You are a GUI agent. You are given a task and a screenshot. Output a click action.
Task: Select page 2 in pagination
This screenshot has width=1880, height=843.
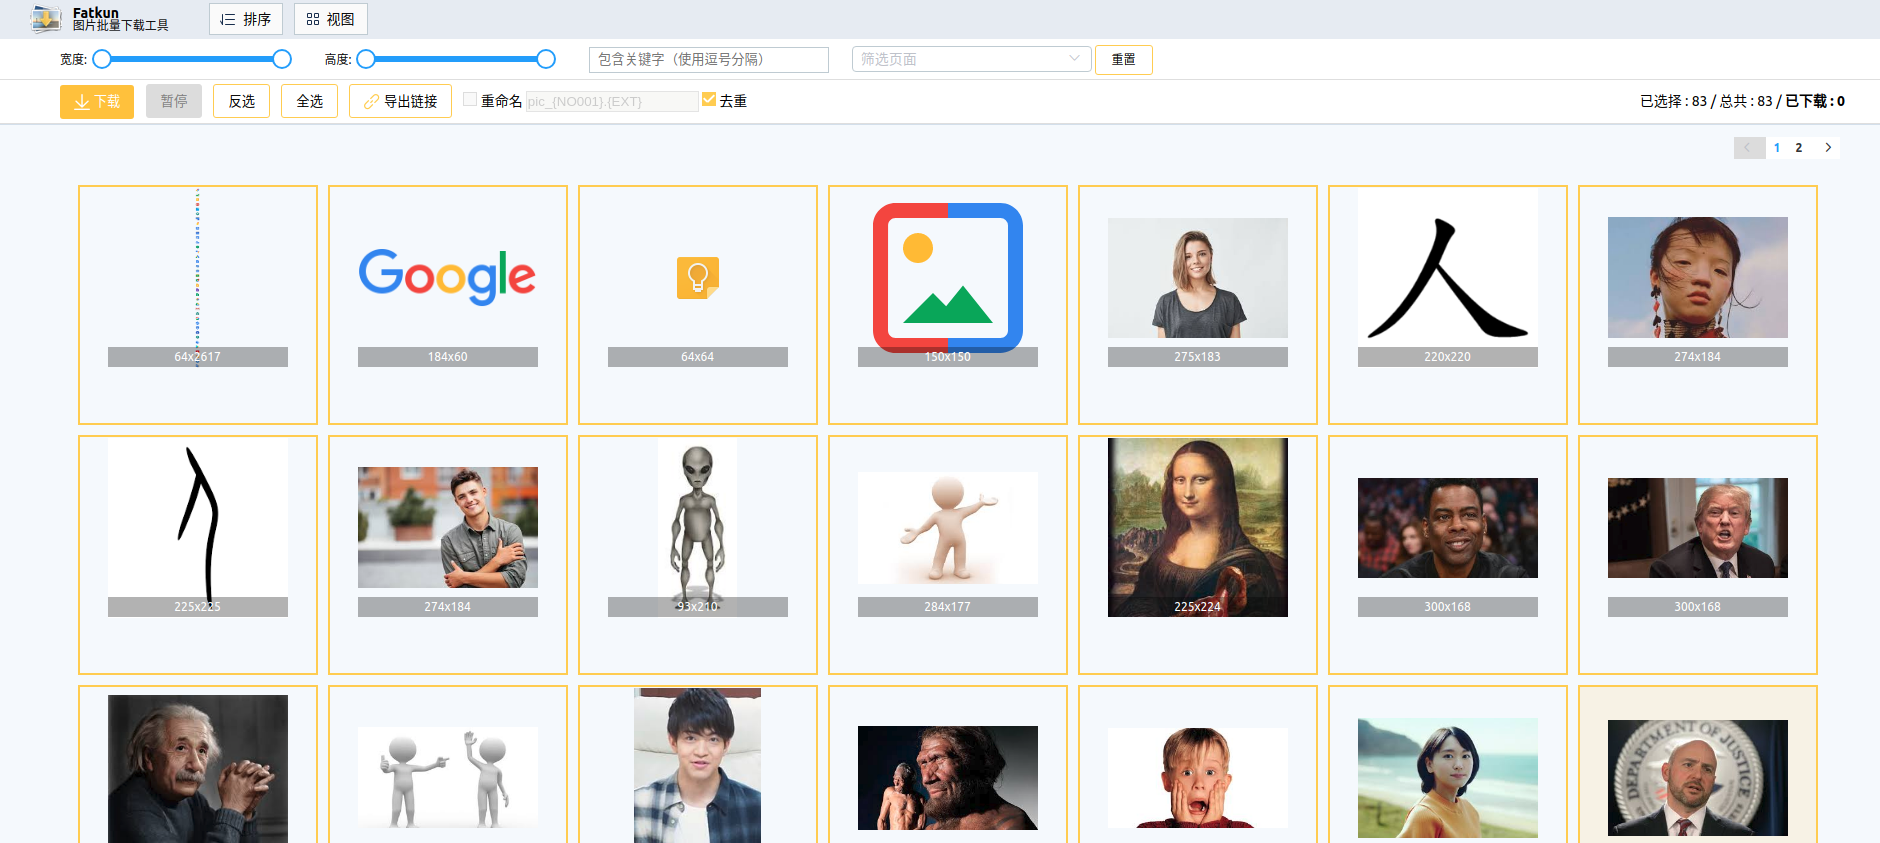coord(1799,148)
